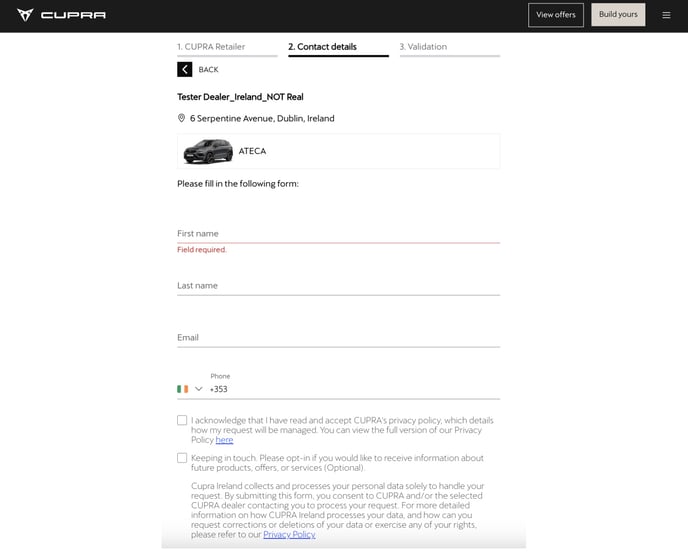Click the CUPRA logo in header

61,15
